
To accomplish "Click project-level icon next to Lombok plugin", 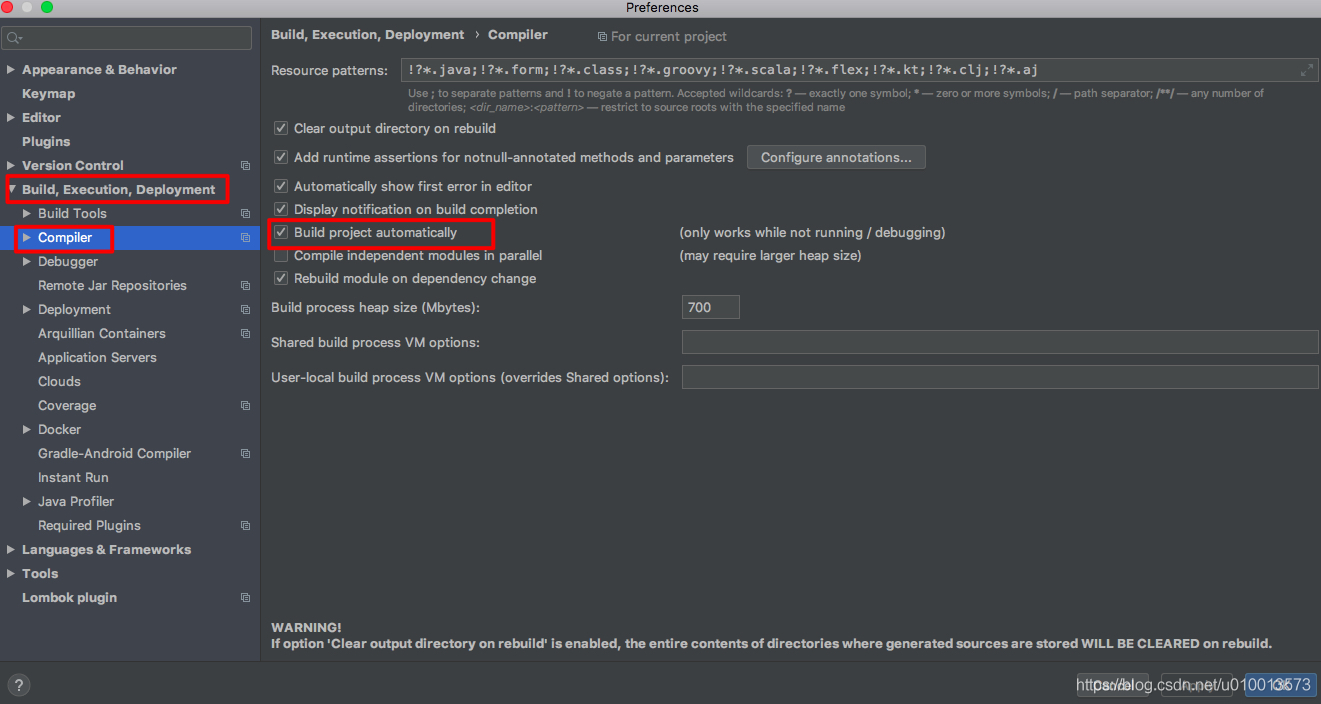I will [245, 597].
